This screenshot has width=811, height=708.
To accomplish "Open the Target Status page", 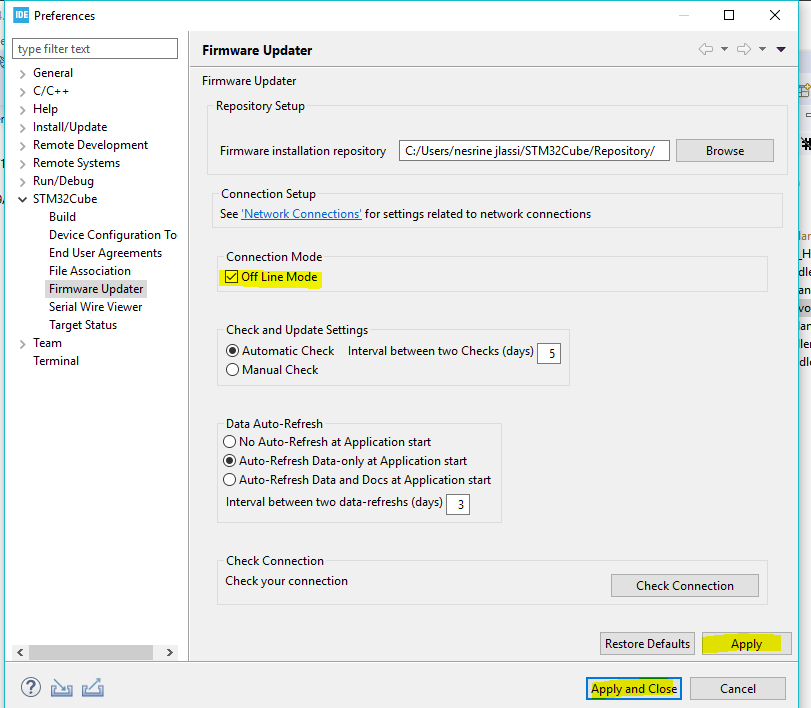I will click(83, 325).
